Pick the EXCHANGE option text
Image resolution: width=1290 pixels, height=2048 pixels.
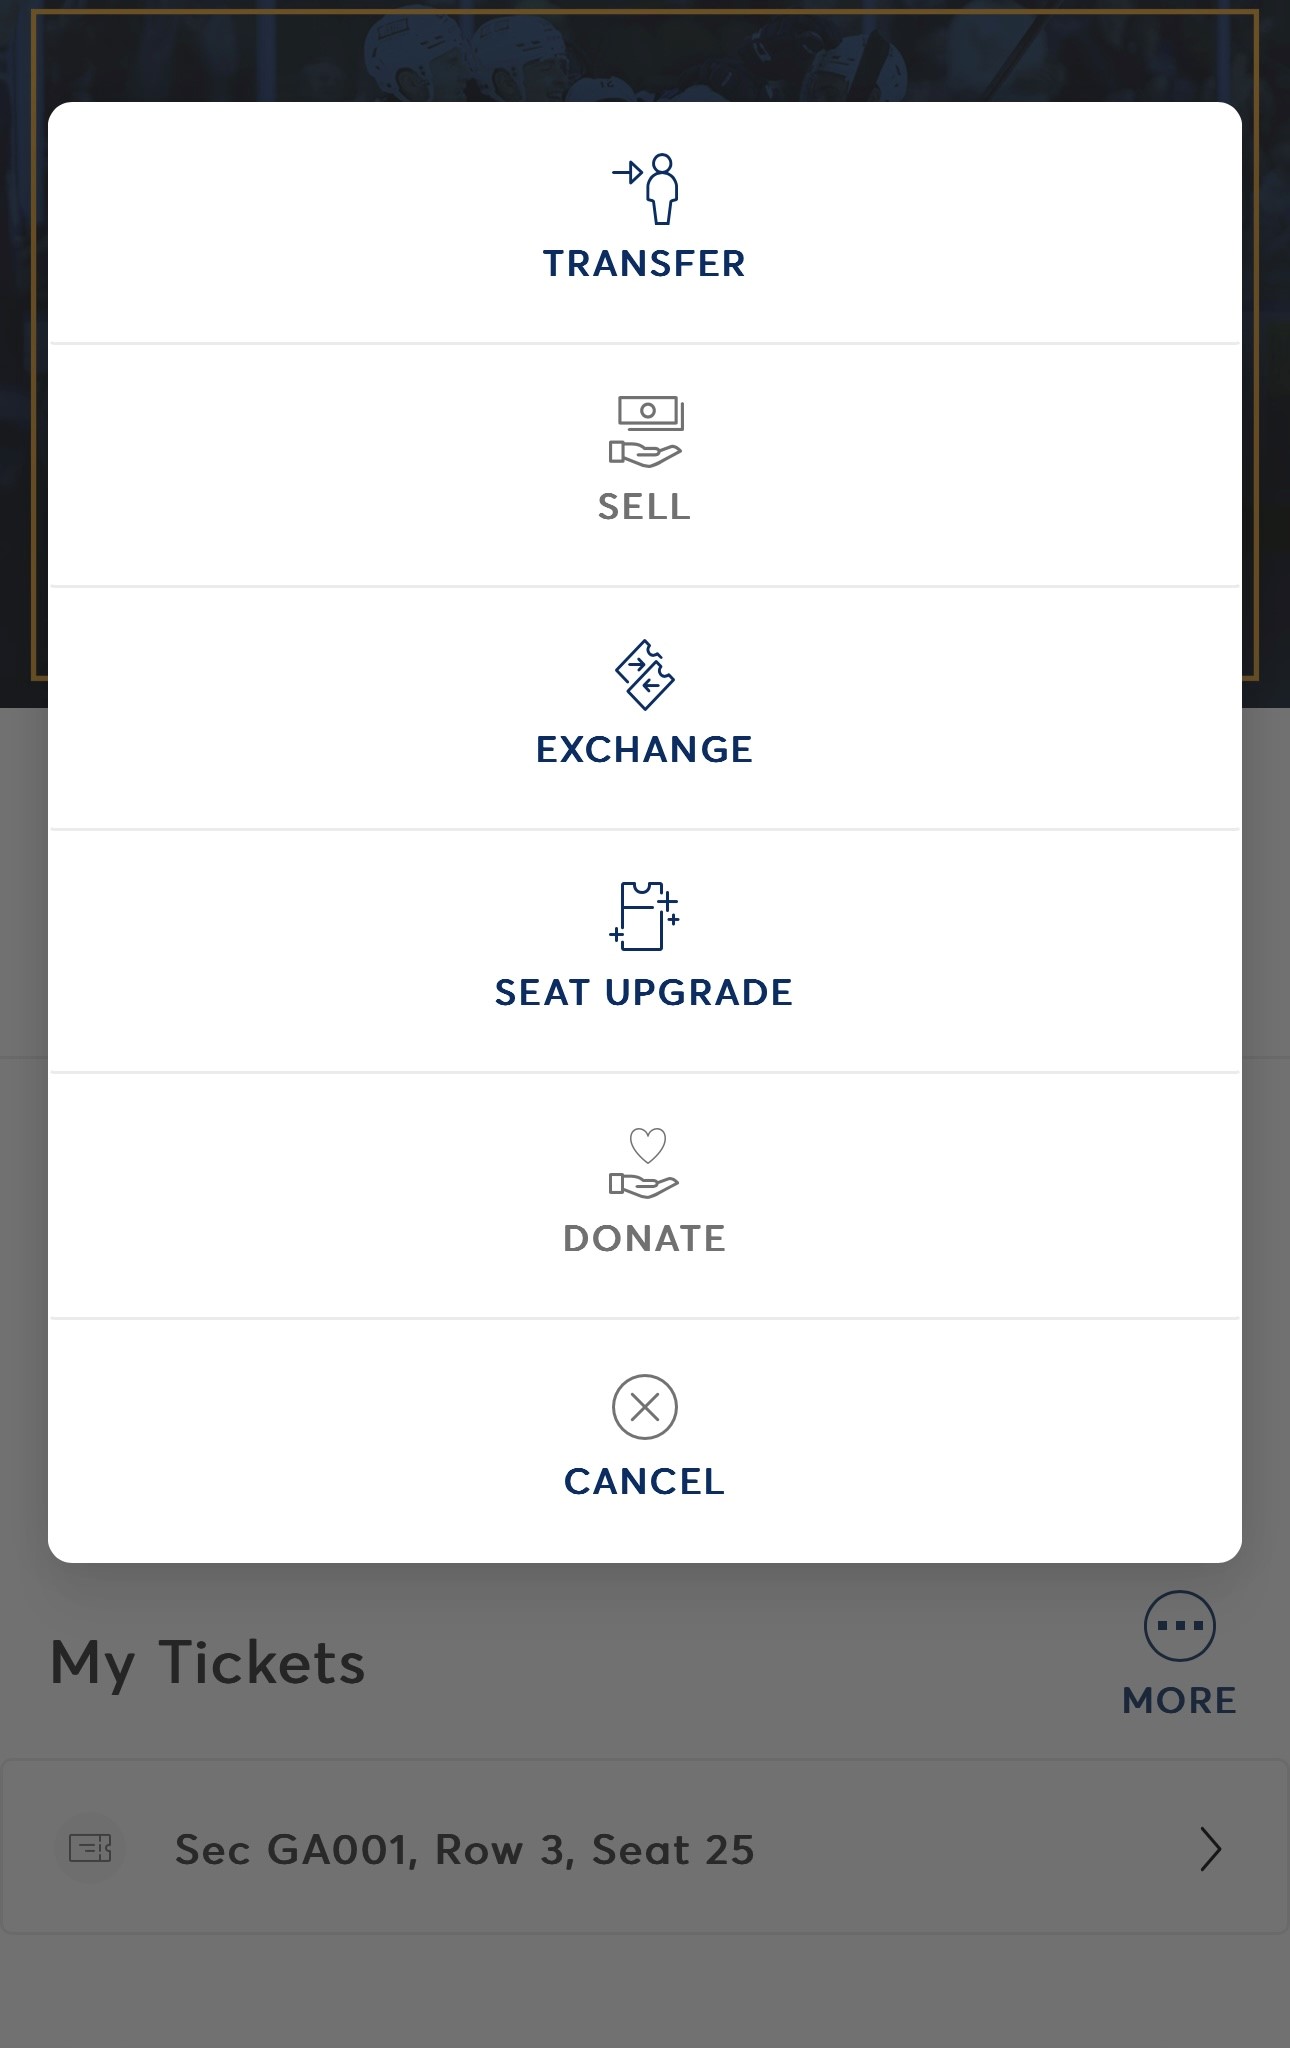(644, 750)
